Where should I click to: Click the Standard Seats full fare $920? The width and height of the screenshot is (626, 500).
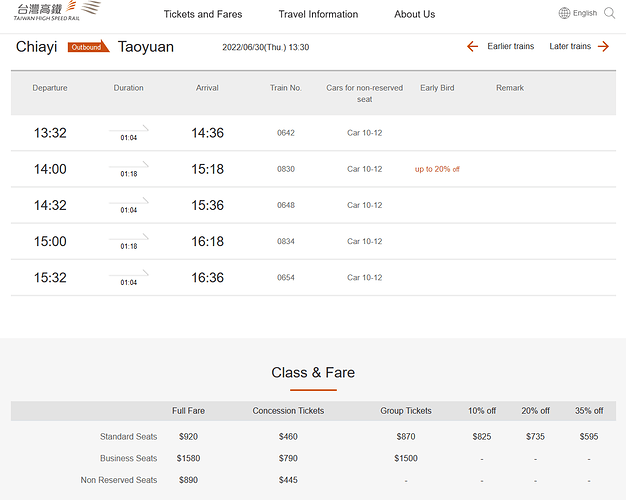tap(188, 437)
